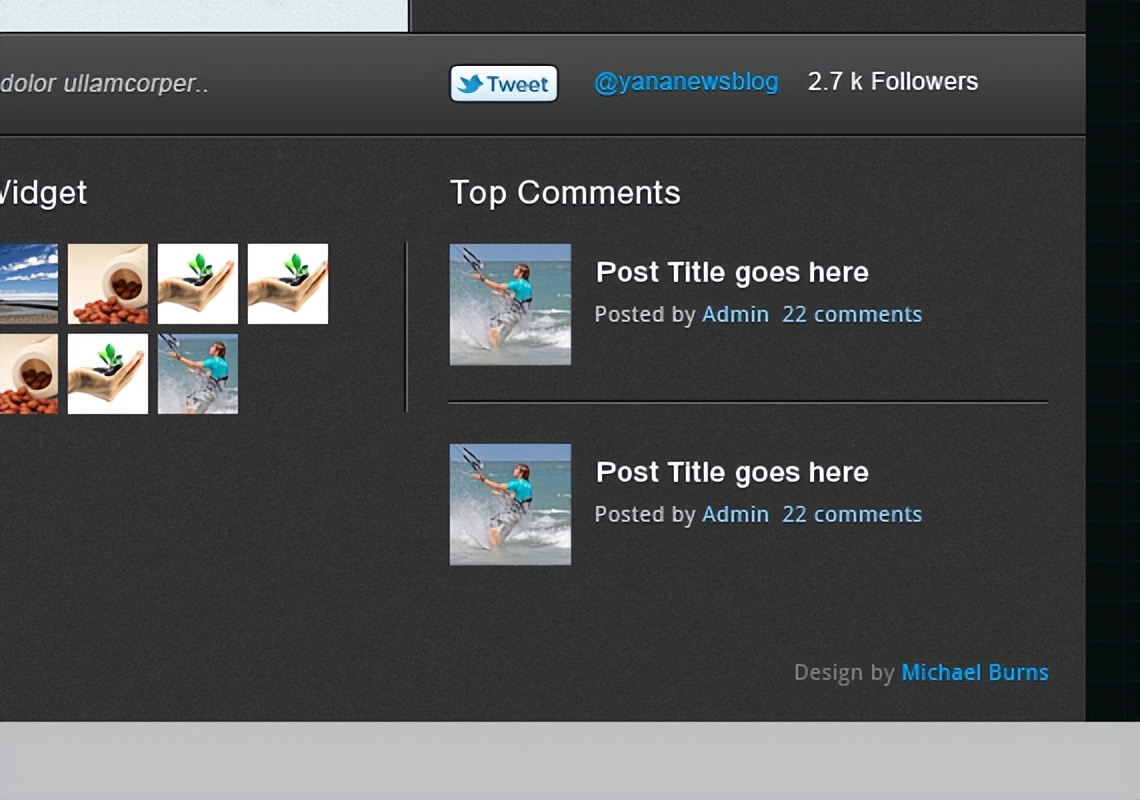Open the kitesurfer thumbnail in widget grid
The height and width of the screenshot is (800, 1140).
tap(198, 374)
